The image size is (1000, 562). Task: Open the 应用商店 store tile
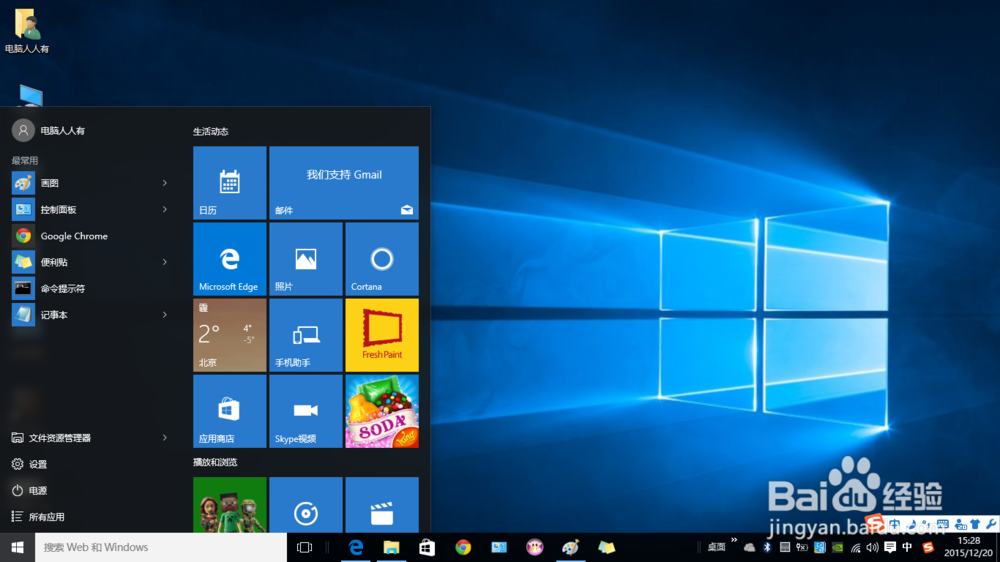(230, 411)
